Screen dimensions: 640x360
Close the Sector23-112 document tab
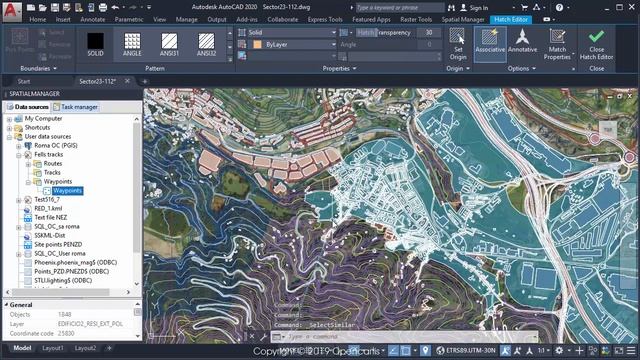127,81
